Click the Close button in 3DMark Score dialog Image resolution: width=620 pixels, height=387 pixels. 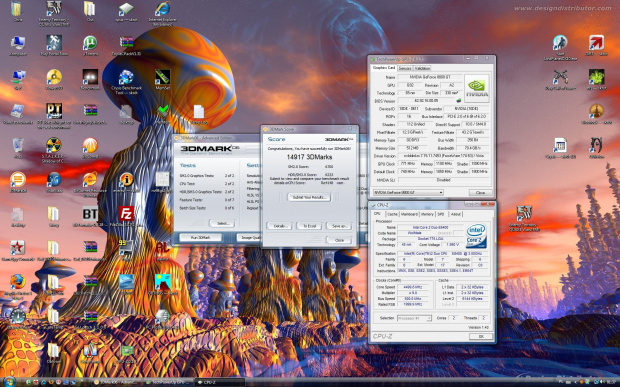pos(339,240)
